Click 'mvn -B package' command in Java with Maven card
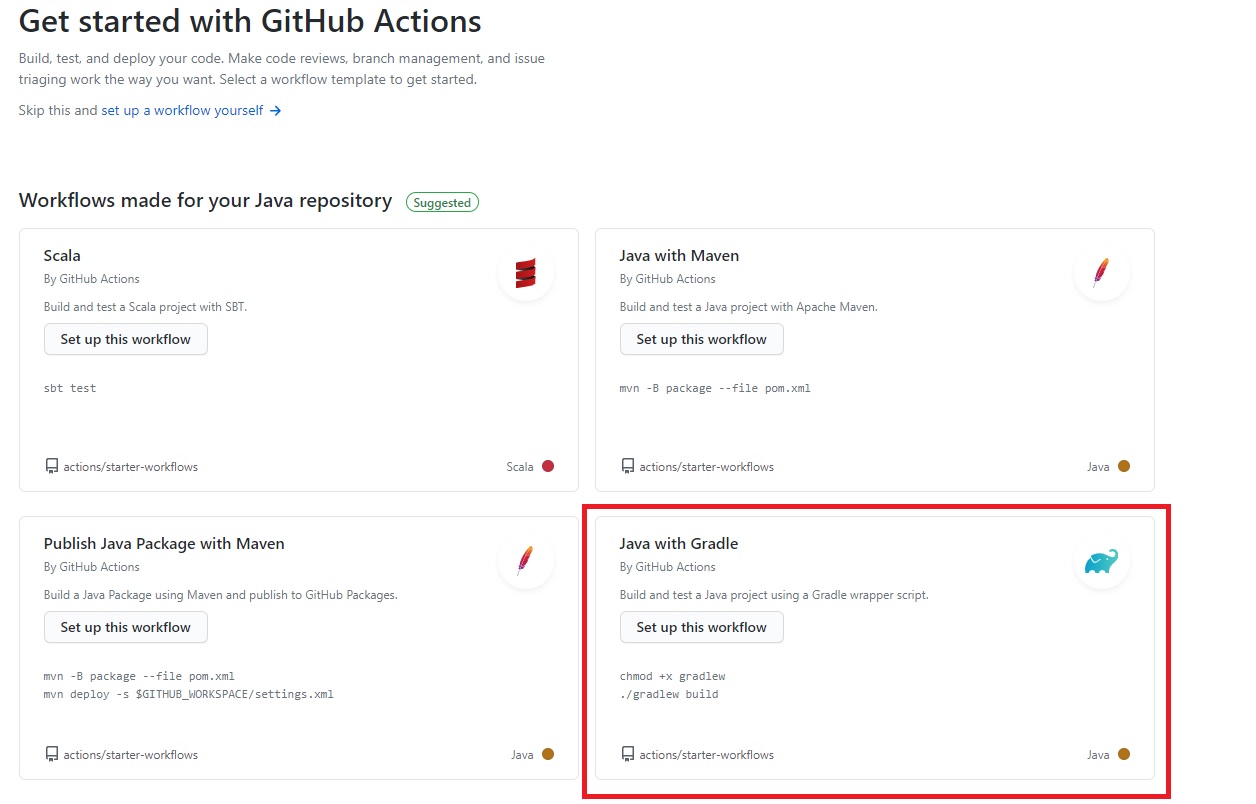 pos(715,388)
